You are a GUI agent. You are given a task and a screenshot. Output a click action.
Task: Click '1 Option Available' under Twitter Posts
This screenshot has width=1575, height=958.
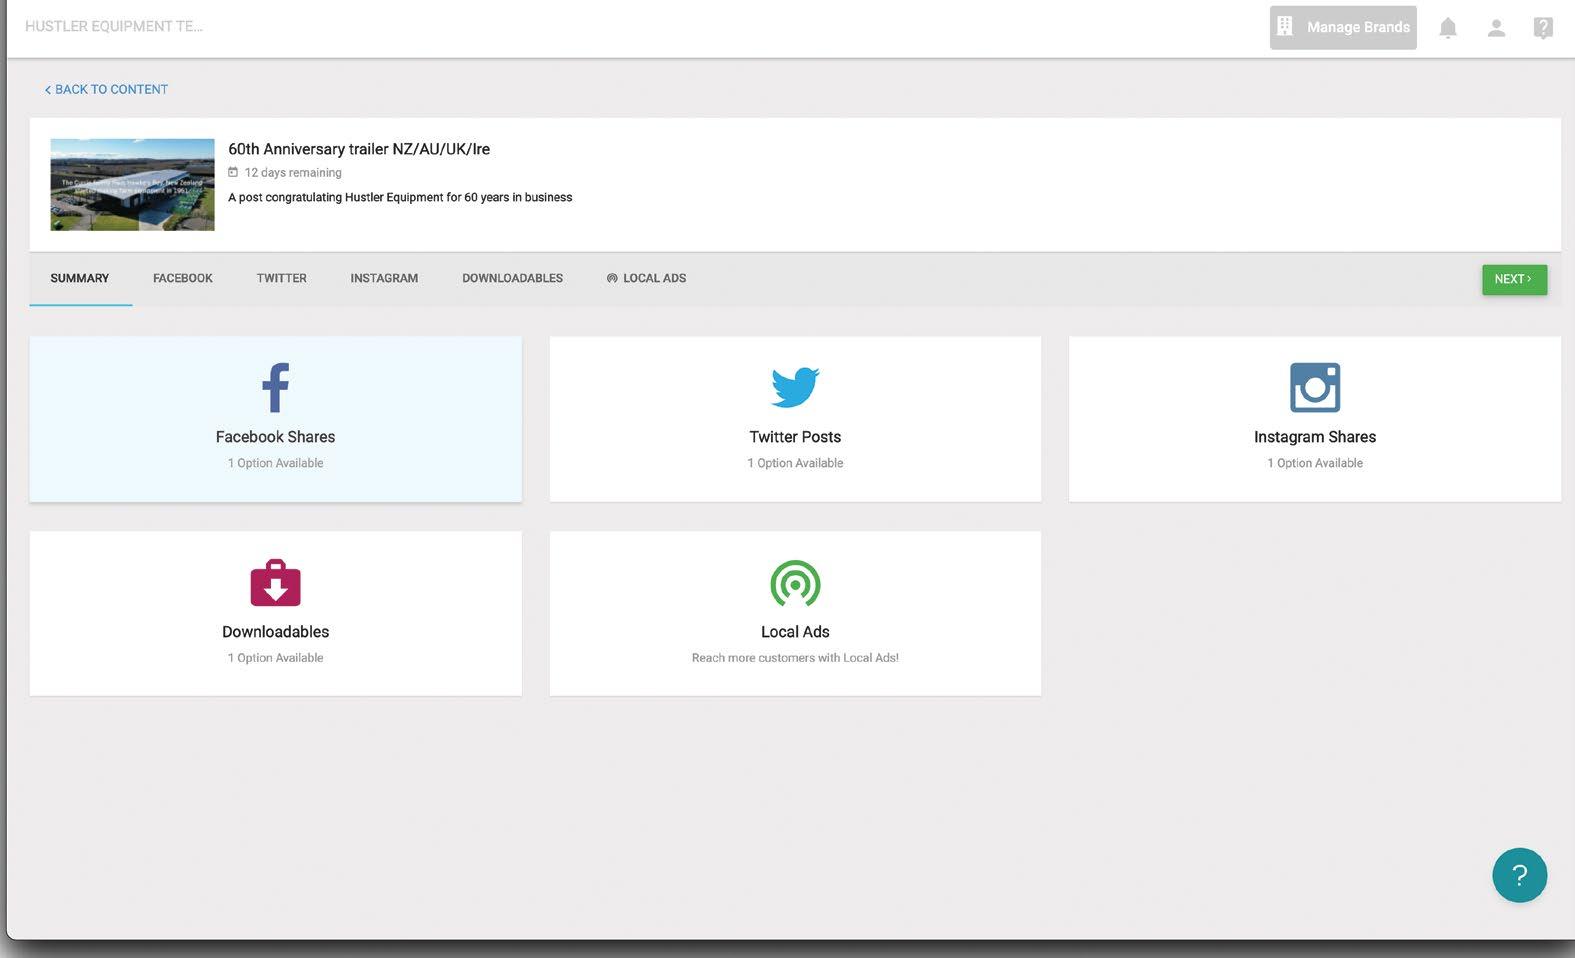795,463
